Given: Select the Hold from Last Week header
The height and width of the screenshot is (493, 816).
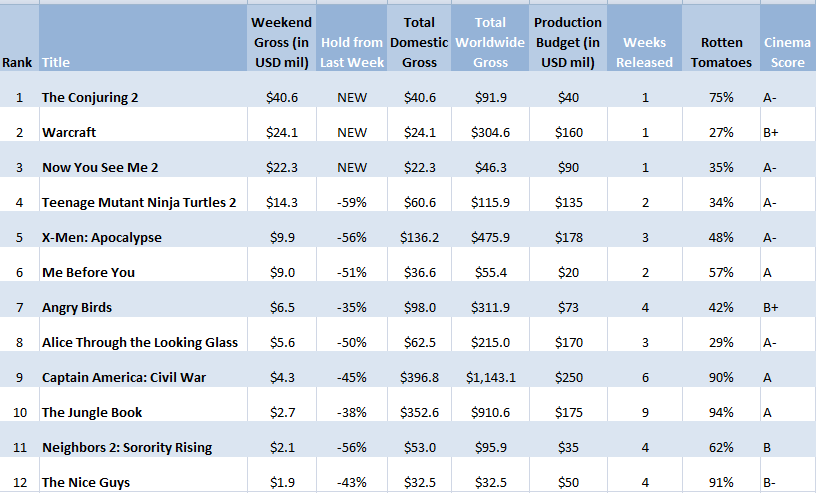Looking at the screenshot, I should click(x=352, y=52).
